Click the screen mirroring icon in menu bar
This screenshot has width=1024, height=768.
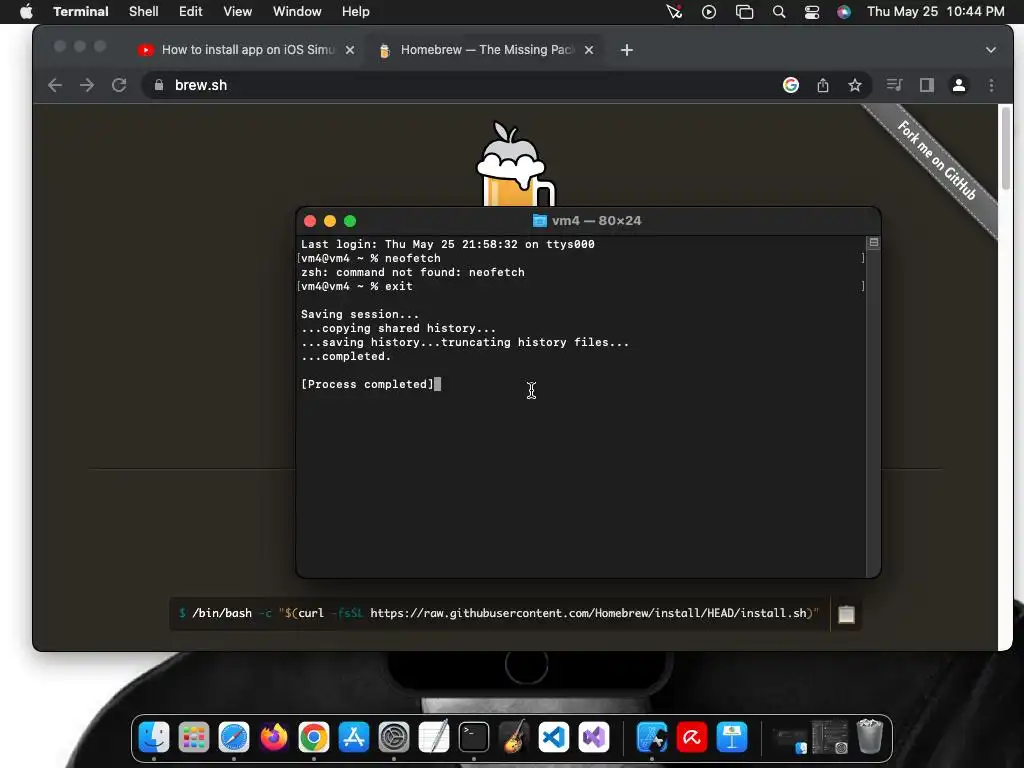click(x=744, y=12)
